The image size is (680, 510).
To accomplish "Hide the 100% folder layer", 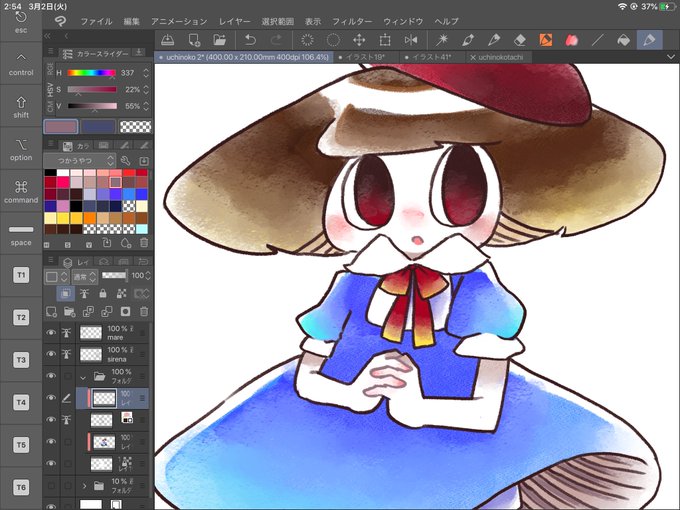I will pyautogui.click(x=51, y=376).
